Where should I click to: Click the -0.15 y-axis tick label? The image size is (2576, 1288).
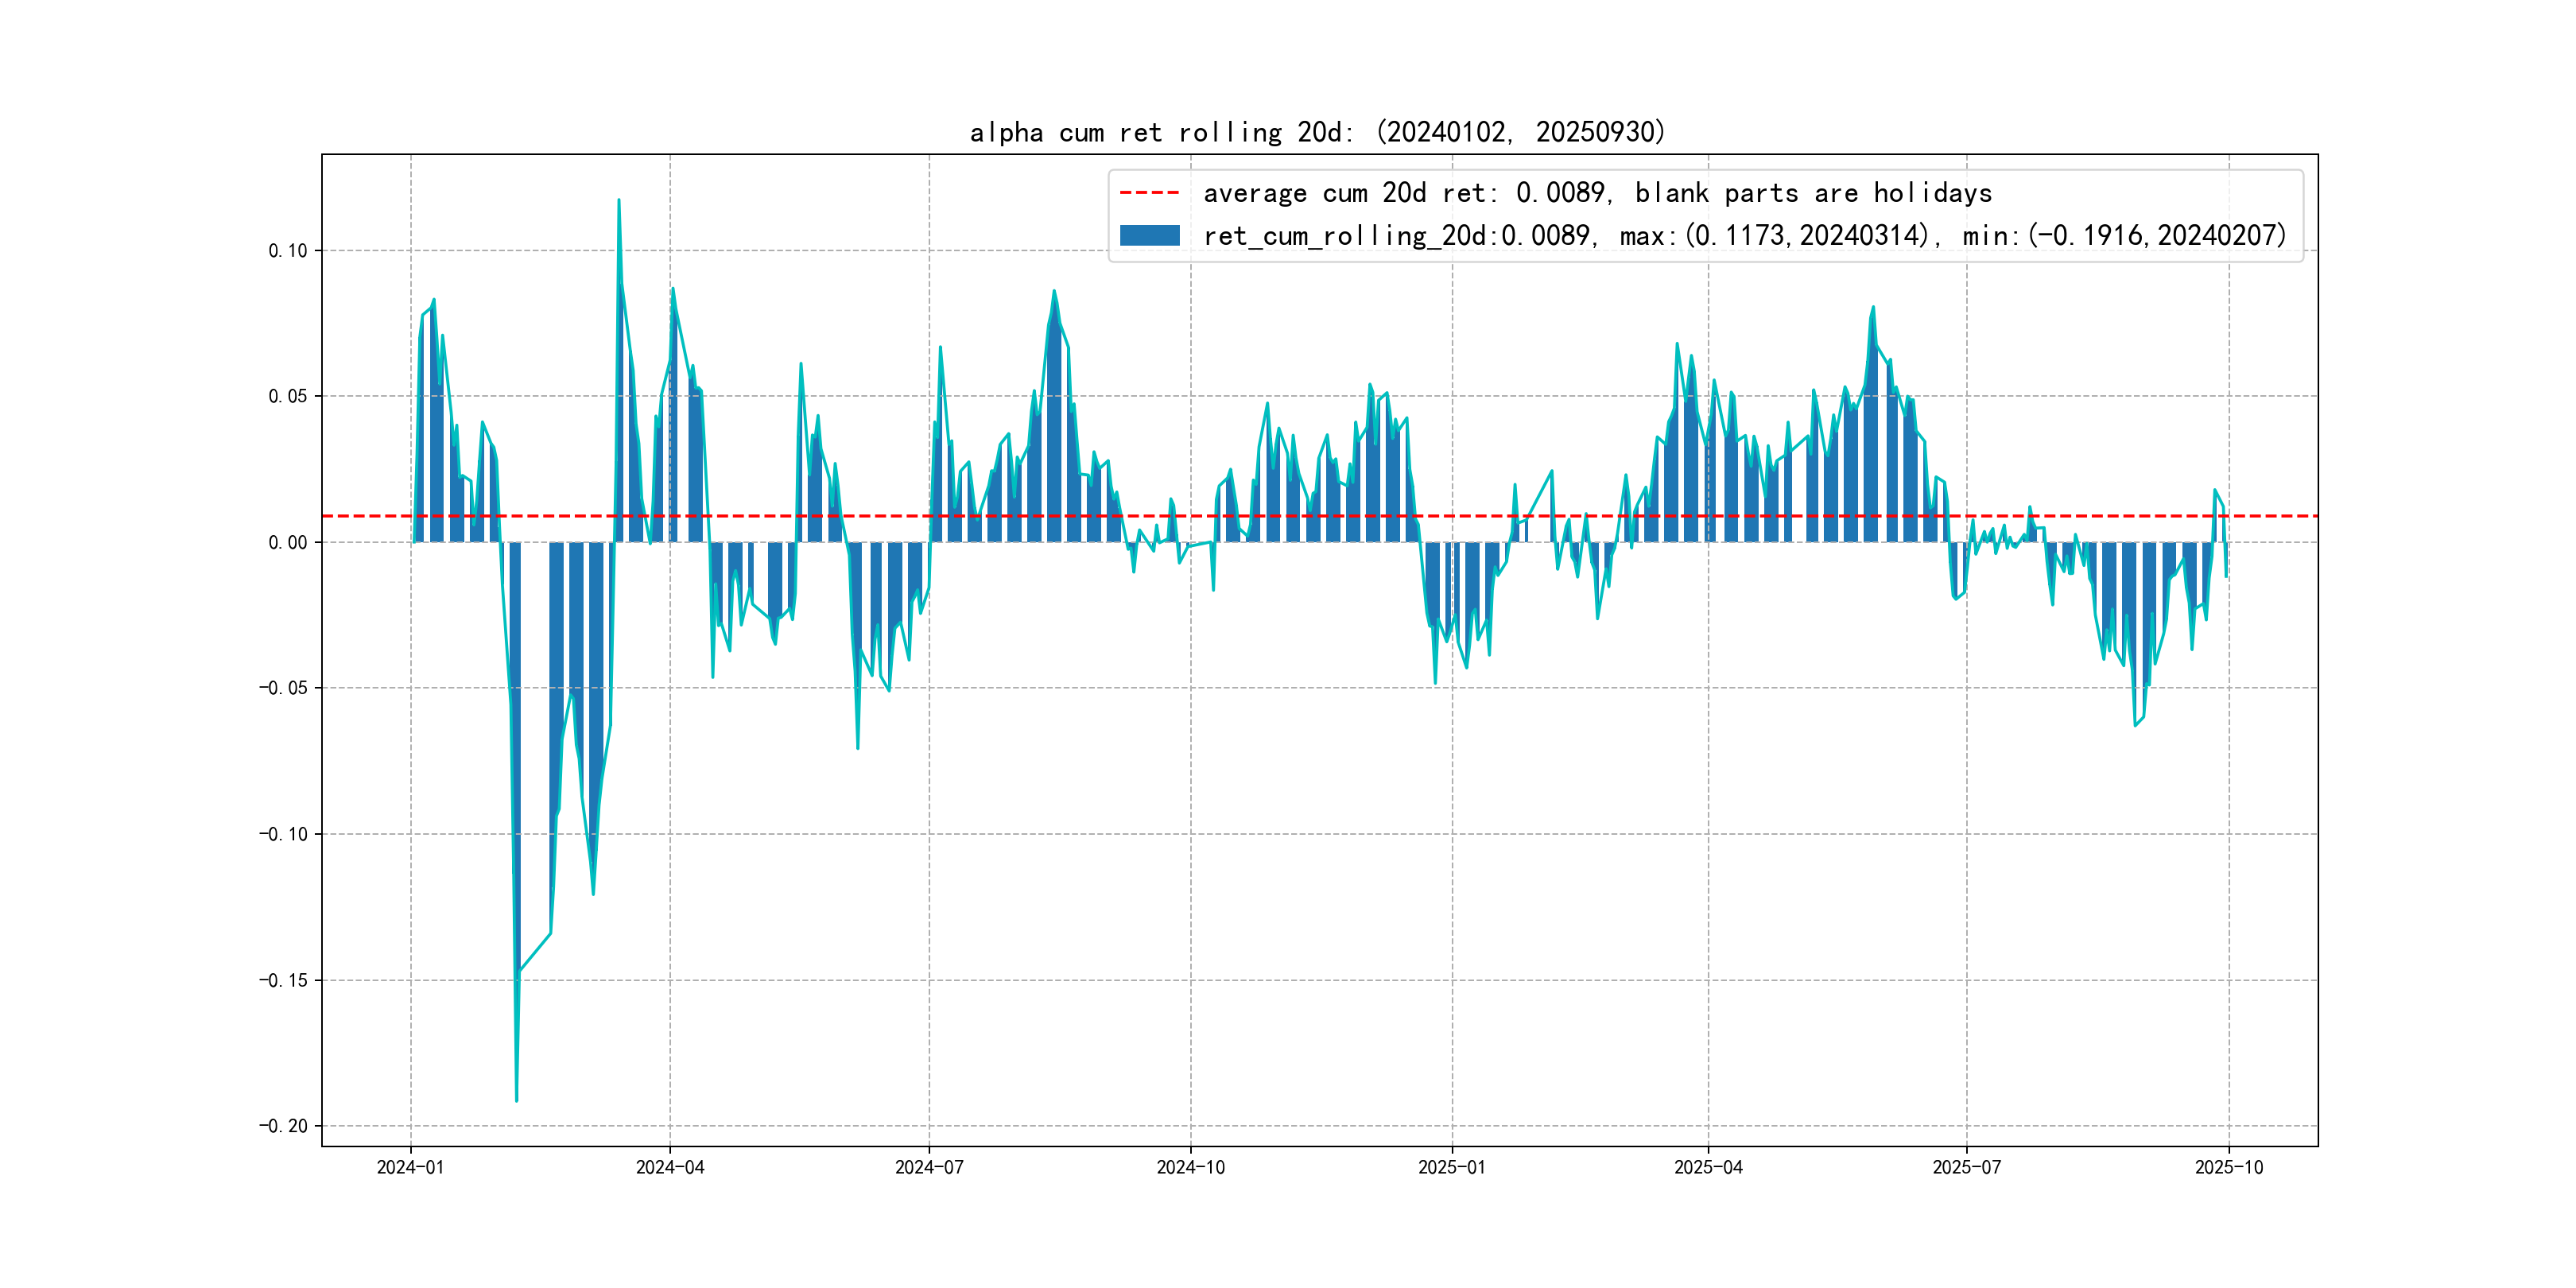coord(283,980)
